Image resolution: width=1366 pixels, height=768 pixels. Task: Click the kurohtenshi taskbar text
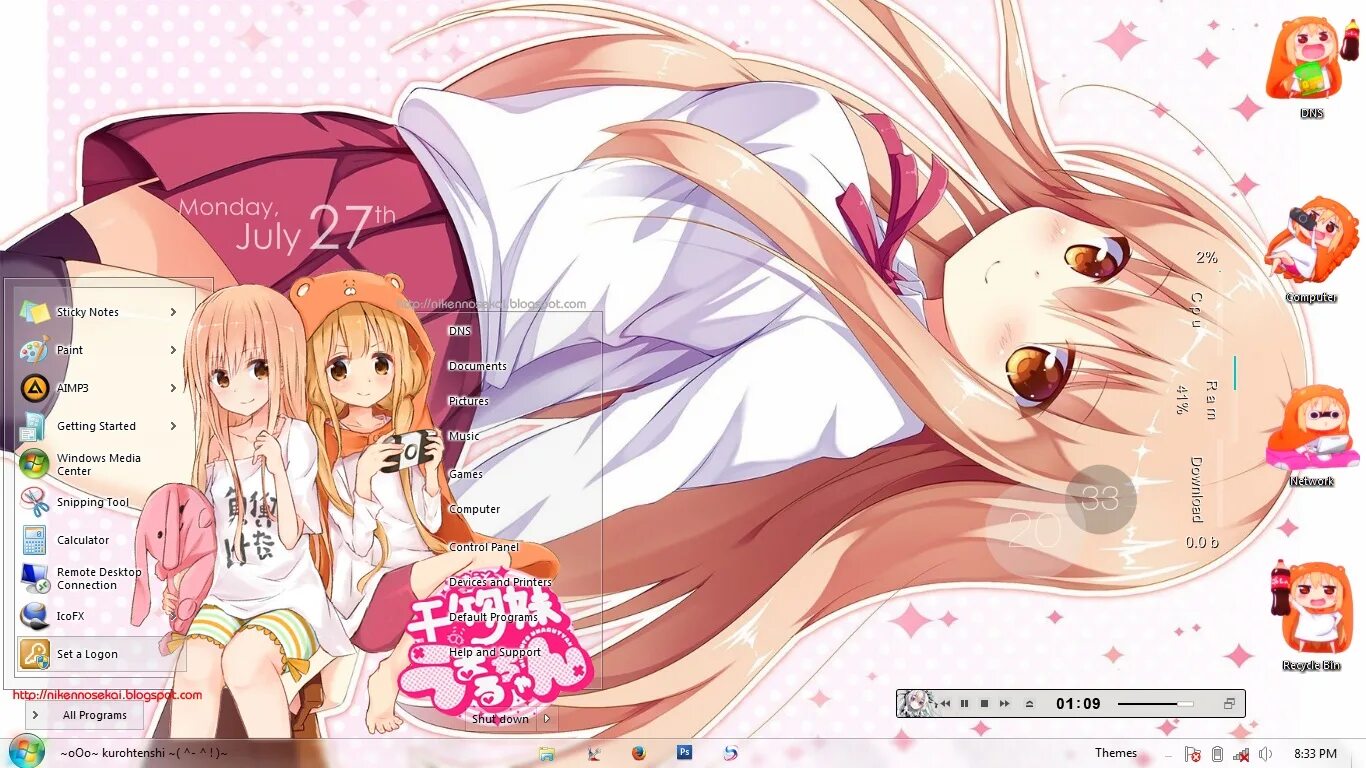(143, 753)
